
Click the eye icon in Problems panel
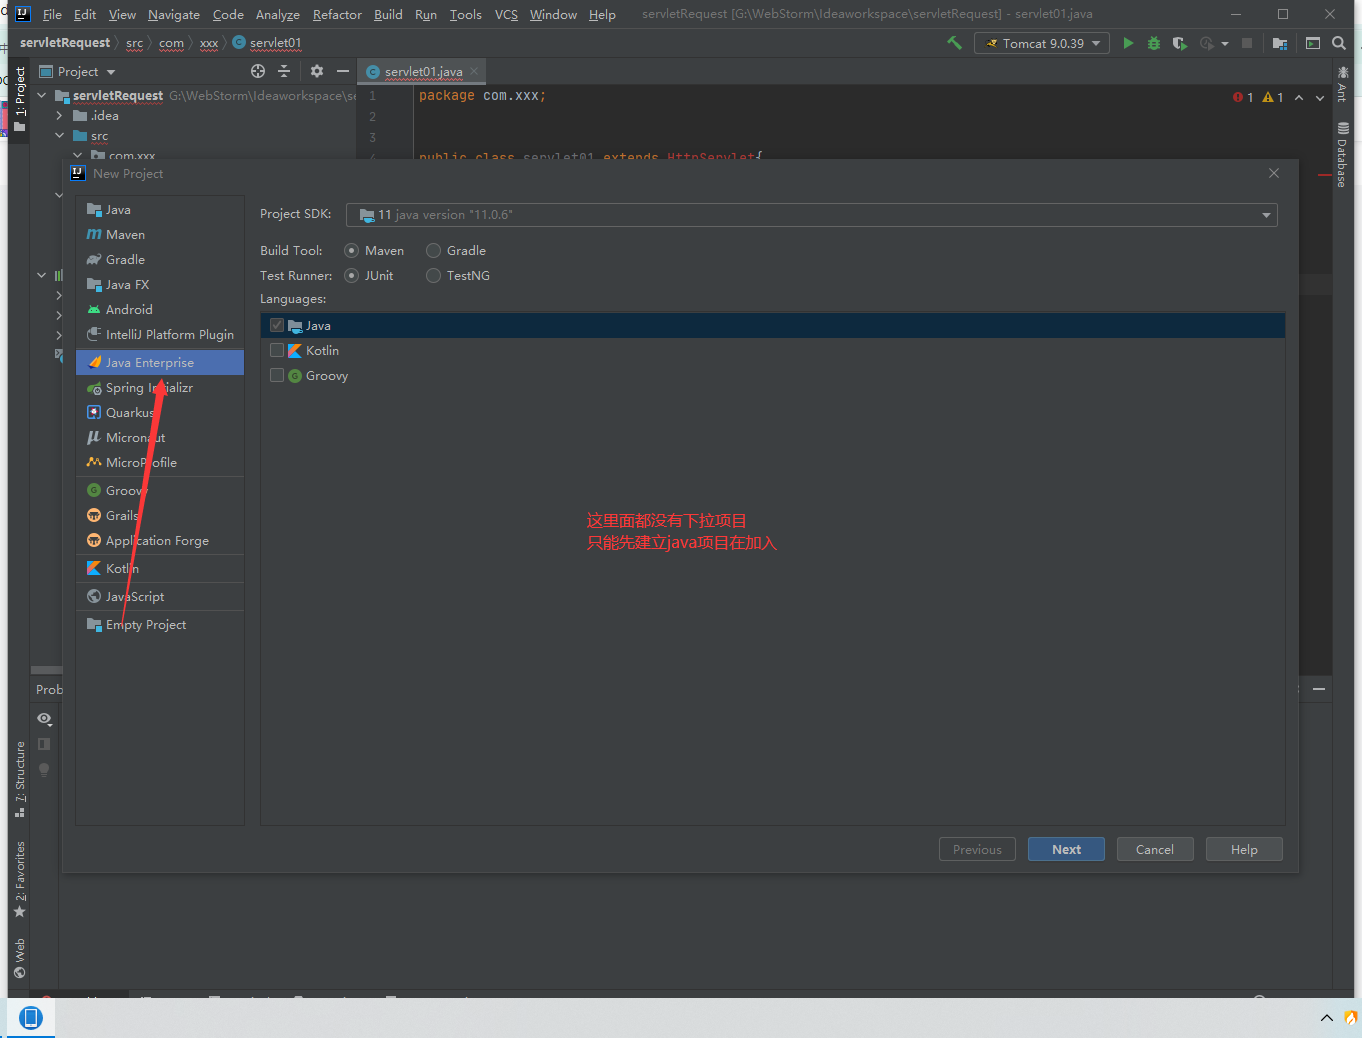44,719
